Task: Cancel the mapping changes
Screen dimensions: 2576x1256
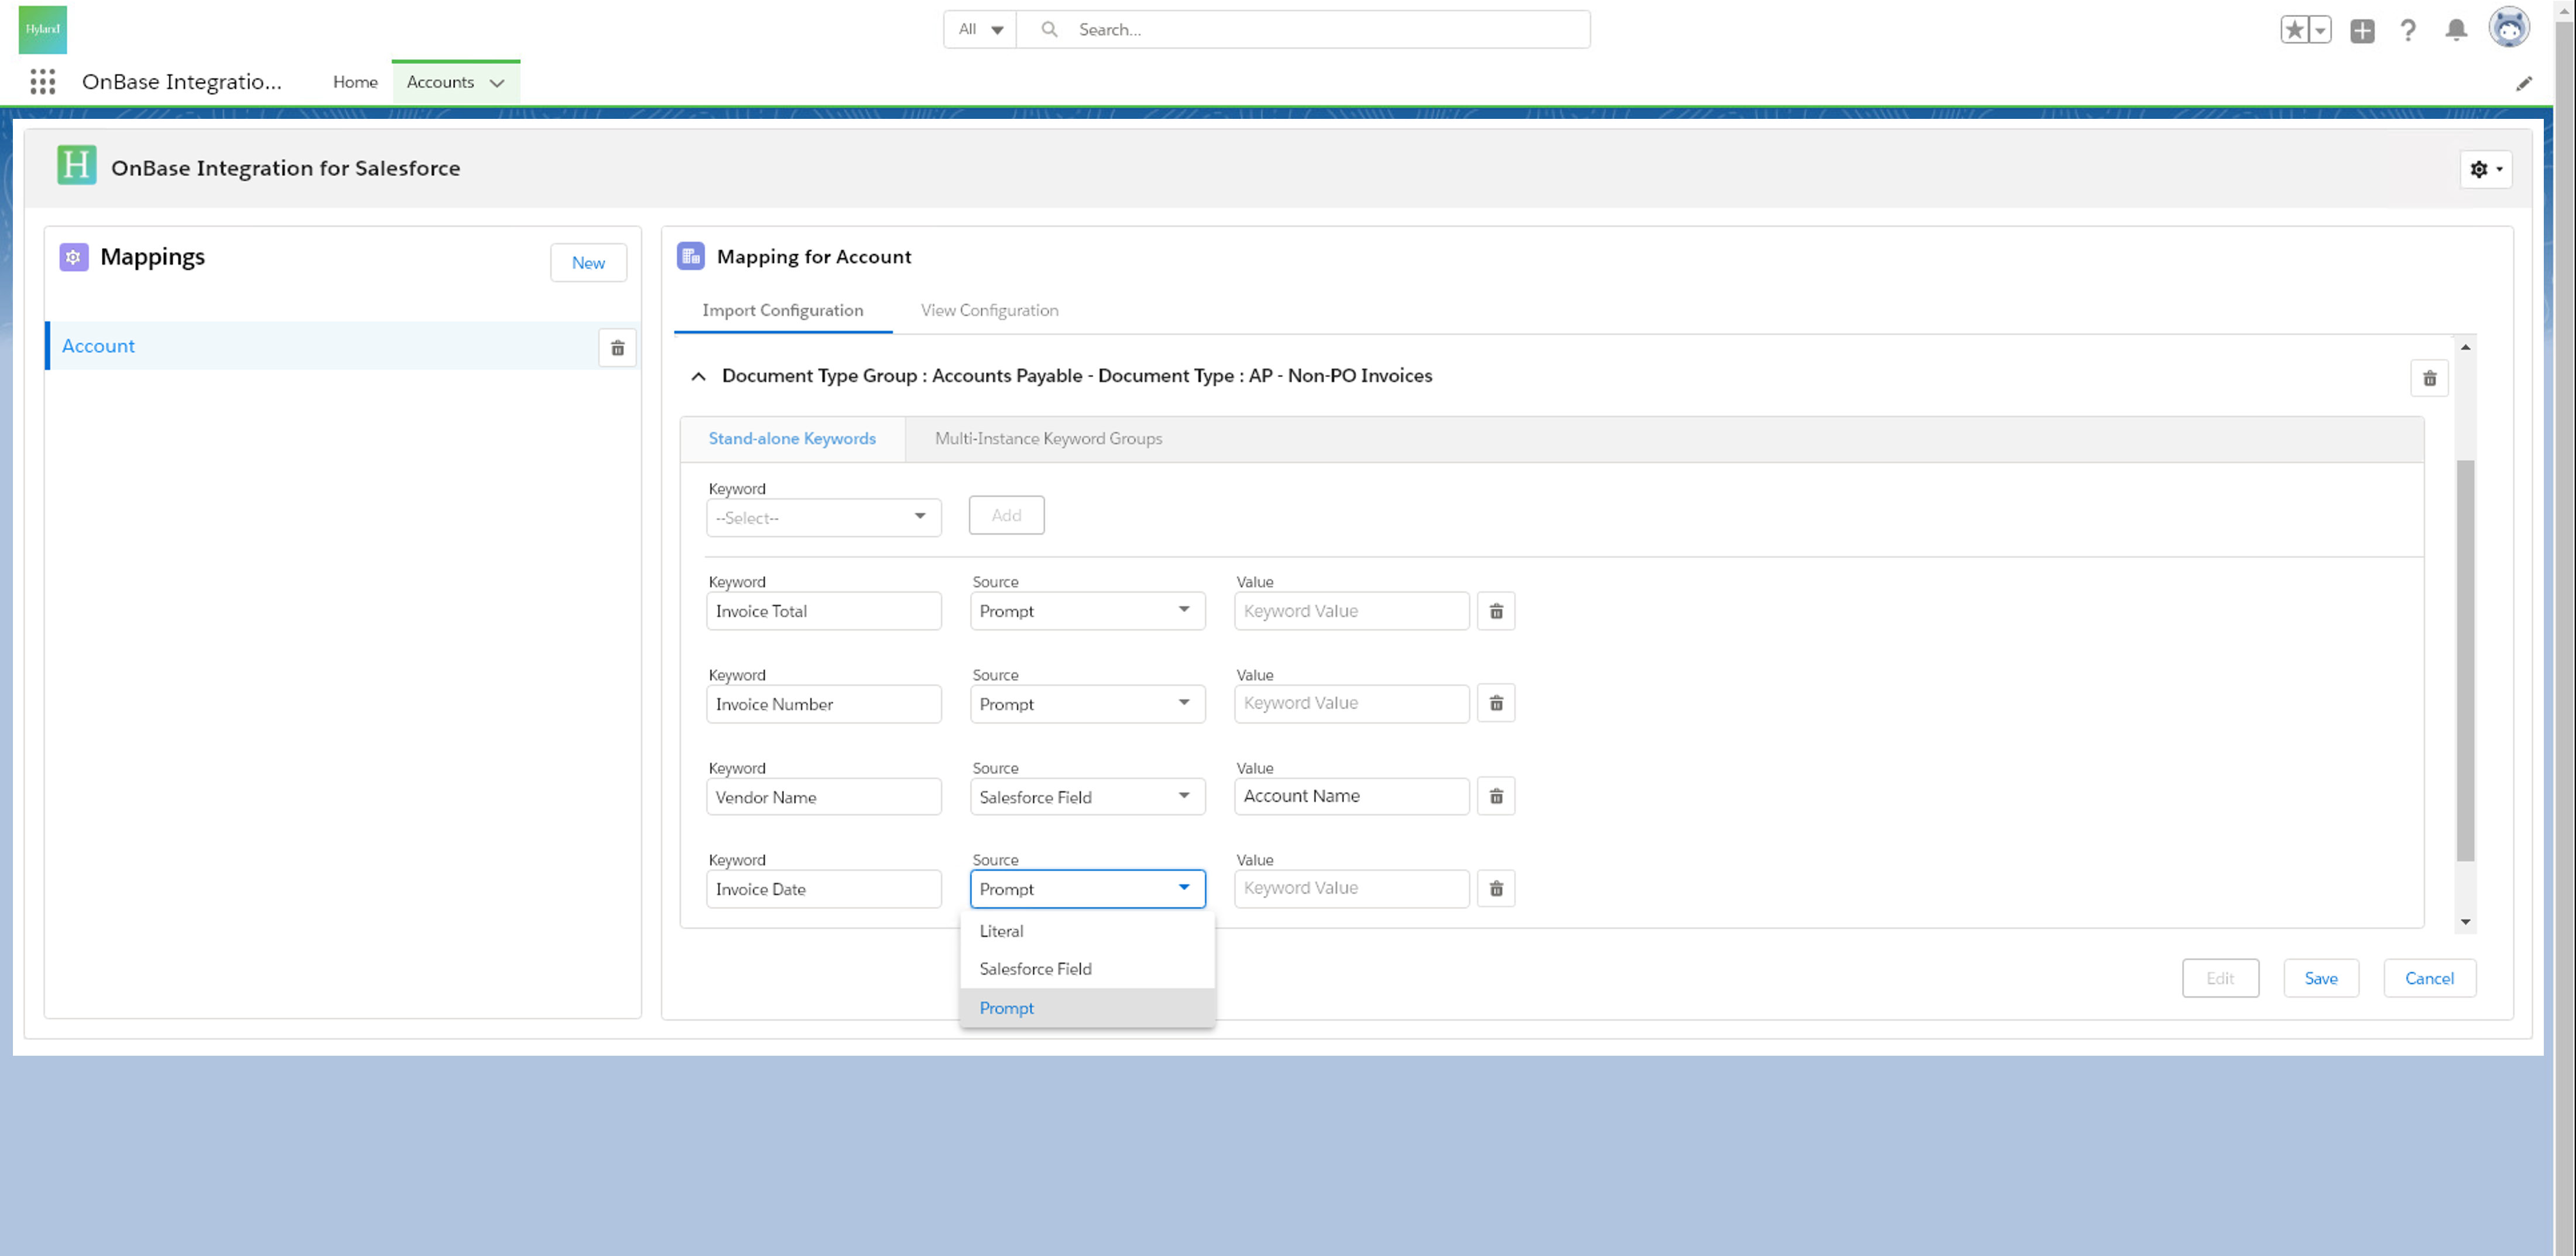Action: click(2429, 978)
